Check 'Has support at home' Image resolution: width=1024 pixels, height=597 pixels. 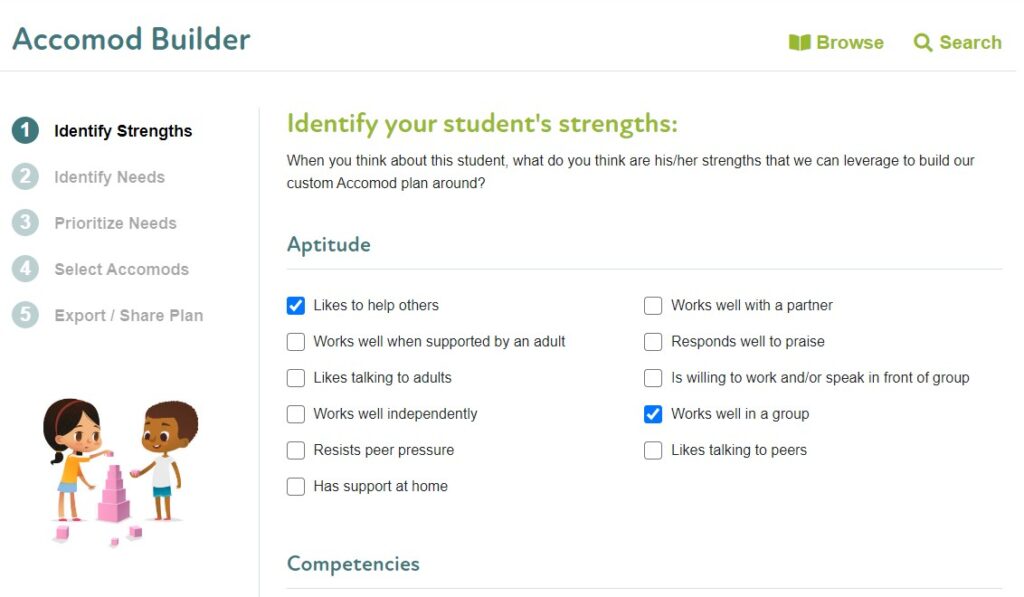point(295,486)
